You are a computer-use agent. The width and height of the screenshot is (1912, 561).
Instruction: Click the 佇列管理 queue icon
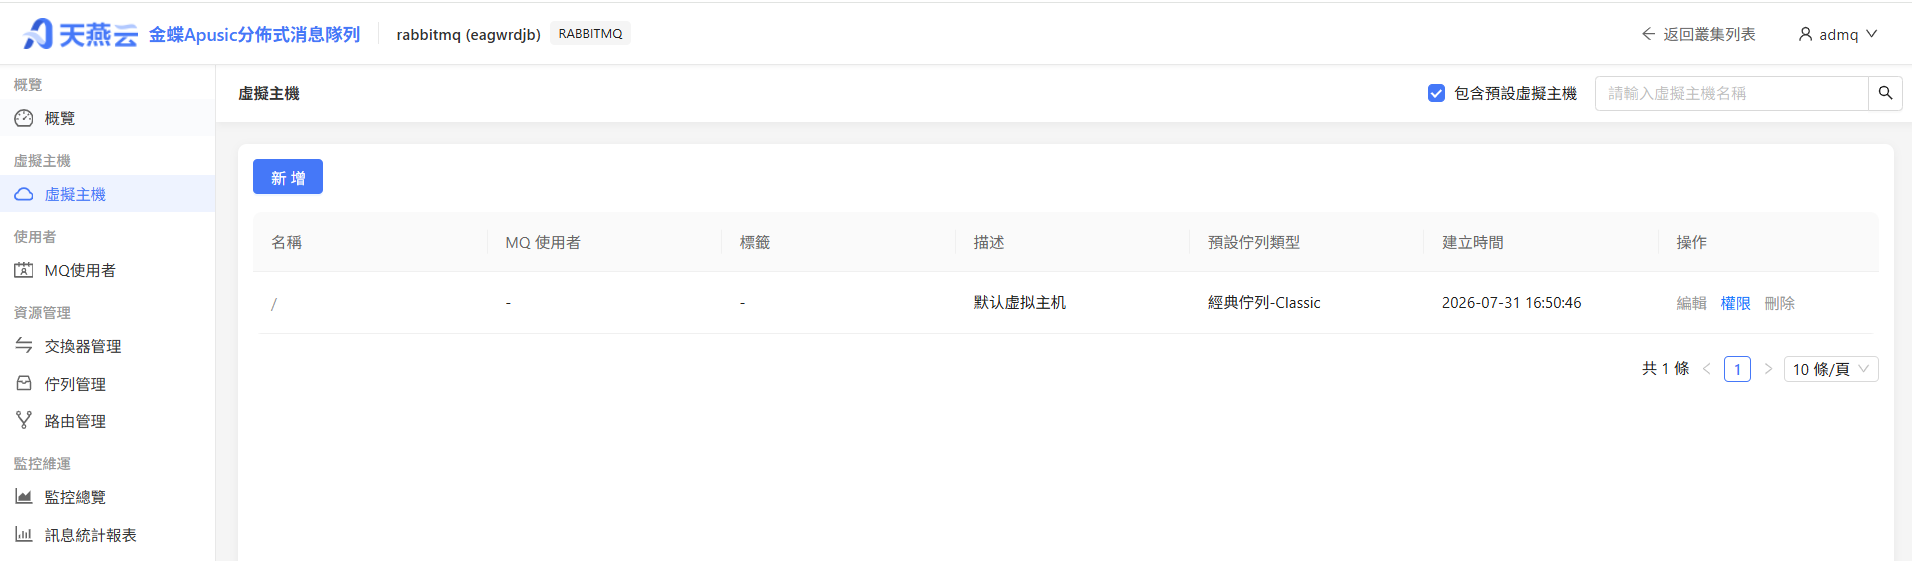point(24,383)
